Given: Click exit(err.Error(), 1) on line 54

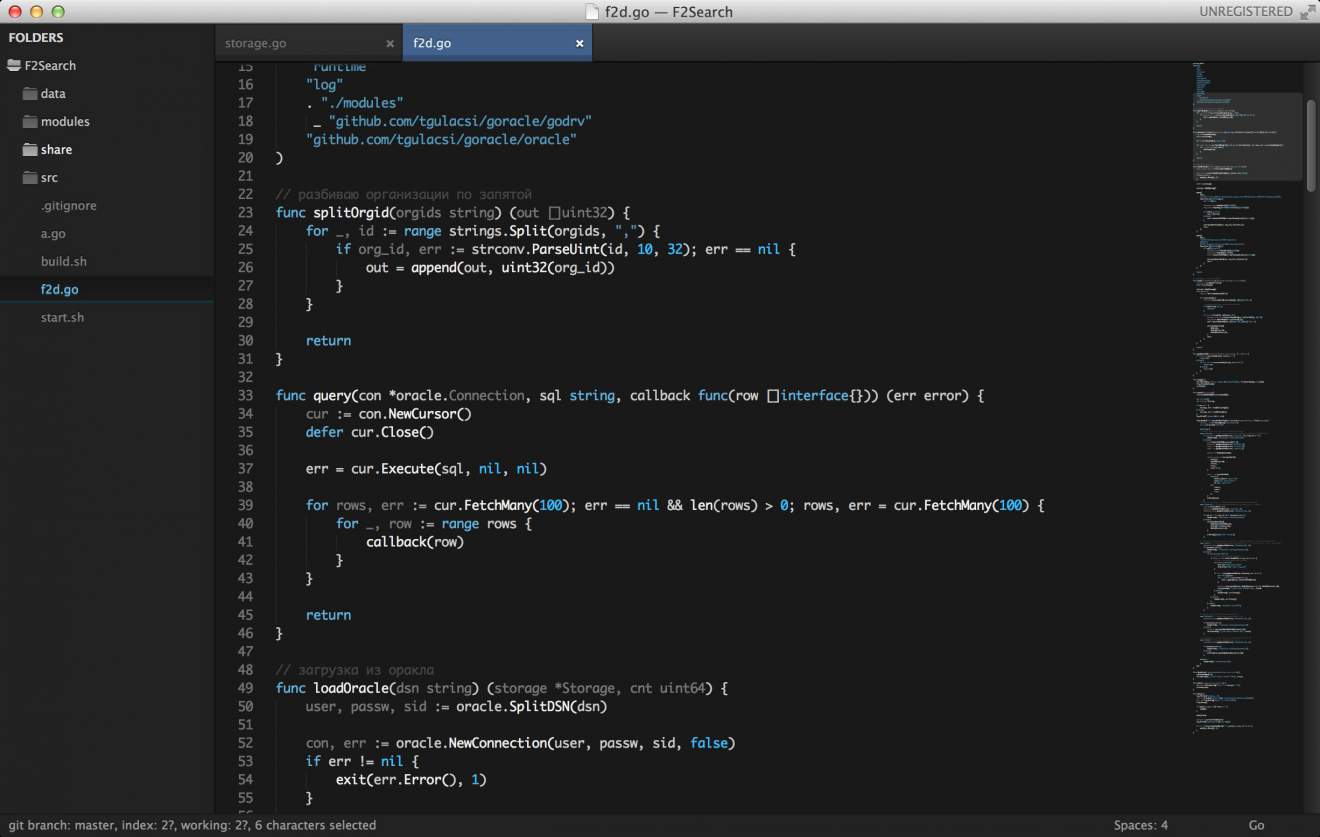Looking at the screenshot, I should [411, 779].
